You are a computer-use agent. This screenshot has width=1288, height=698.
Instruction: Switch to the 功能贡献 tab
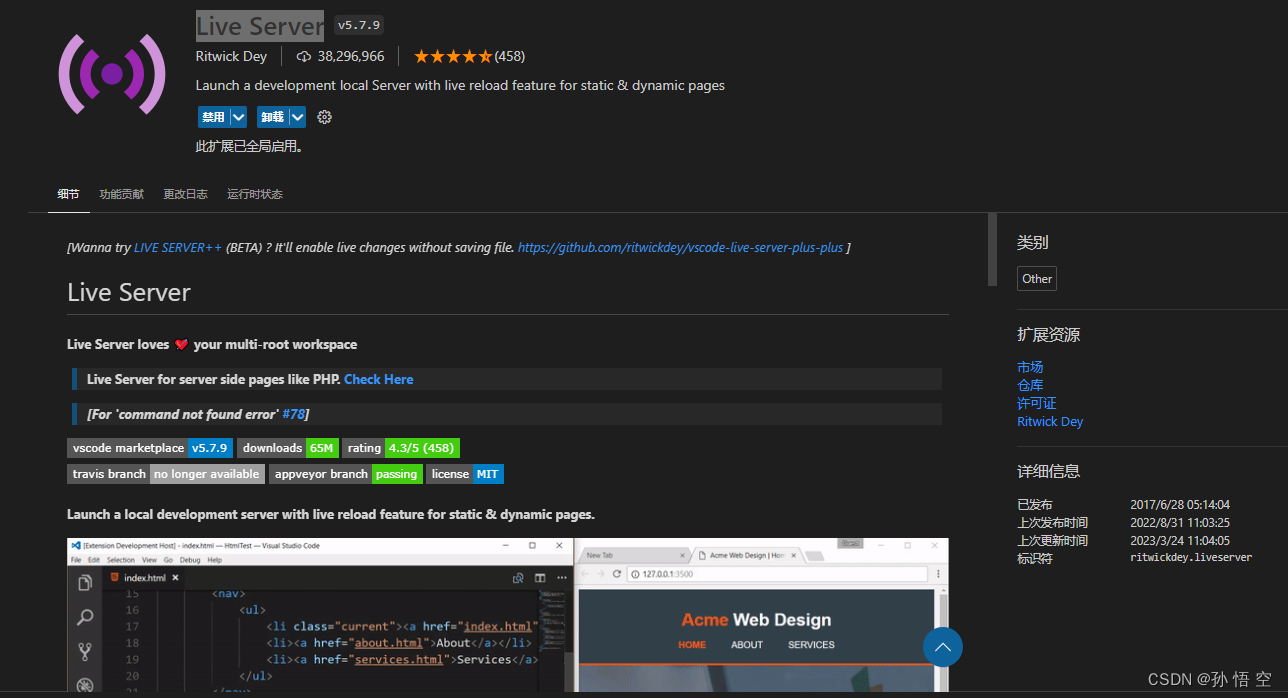(x=121, y=194)
